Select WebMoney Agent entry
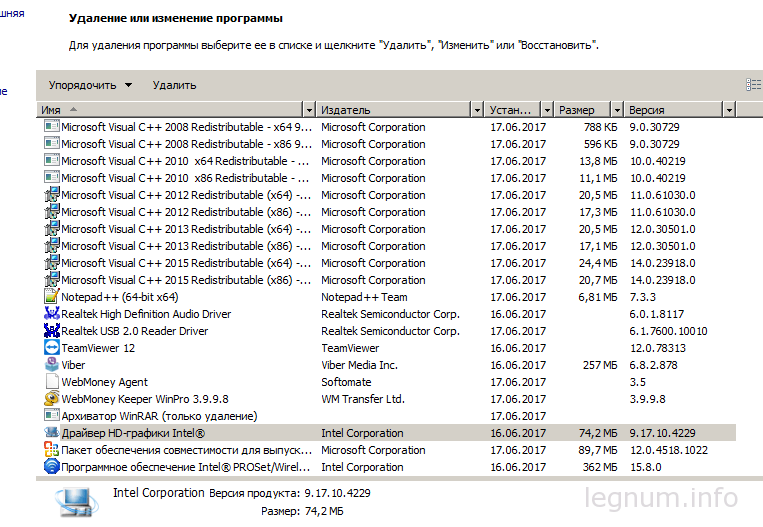763x527 pixels. (x=104, y=382)
